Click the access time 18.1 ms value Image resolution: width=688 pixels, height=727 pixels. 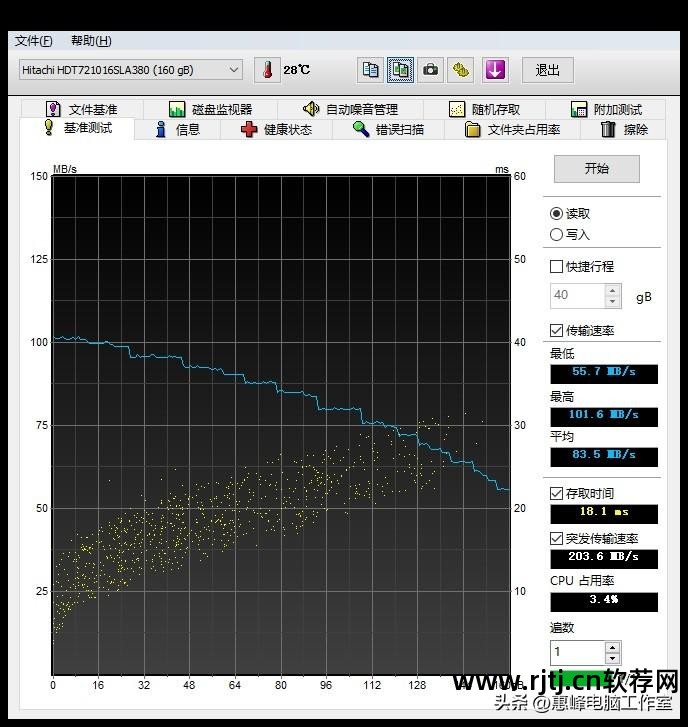(604, 514)
